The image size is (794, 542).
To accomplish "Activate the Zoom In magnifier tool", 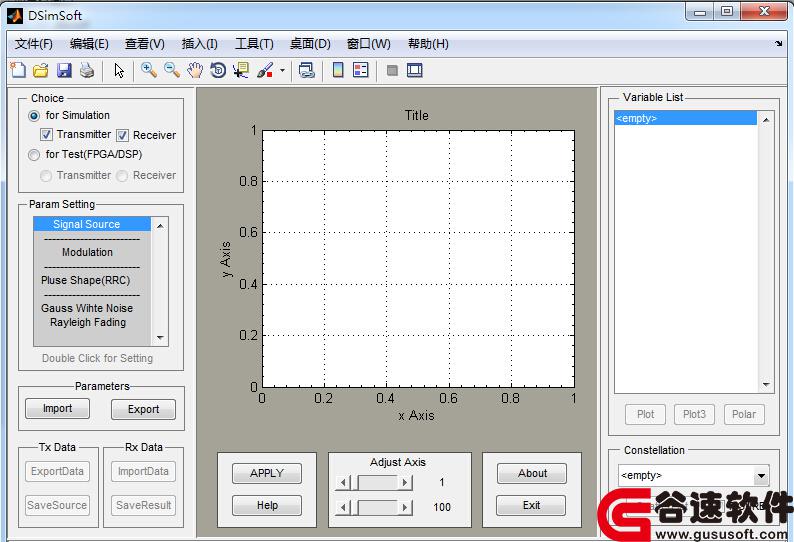I will 148,70.
